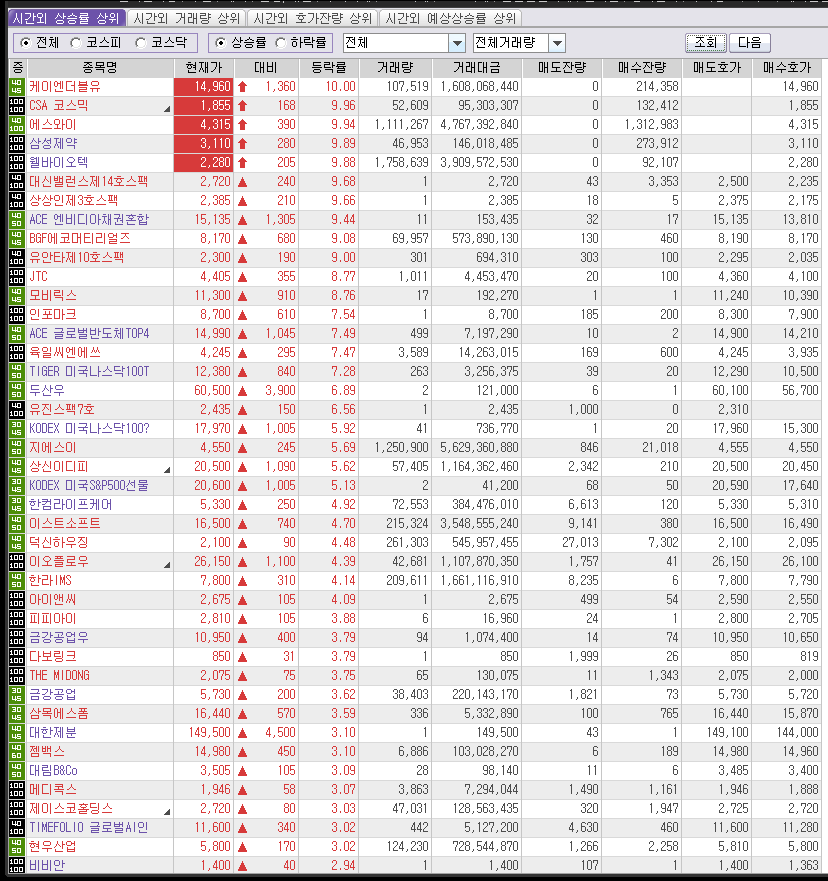Click the 현재가 column header
828x881 pixels.
(x=204, y=68)
